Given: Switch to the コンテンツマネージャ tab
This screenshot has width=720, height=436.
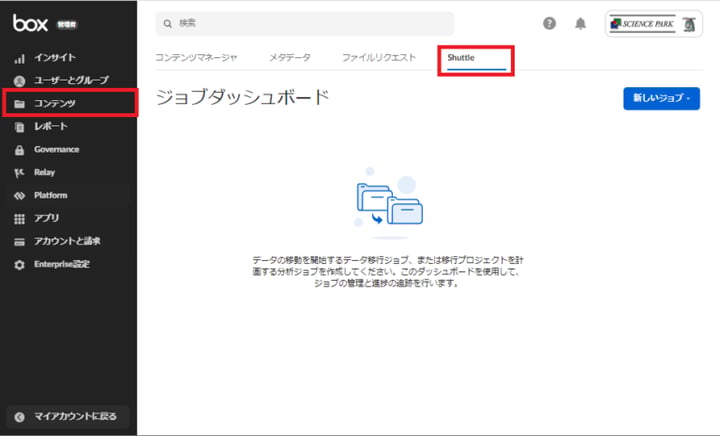Looking at the screenshot, I should tap(196, 58).
